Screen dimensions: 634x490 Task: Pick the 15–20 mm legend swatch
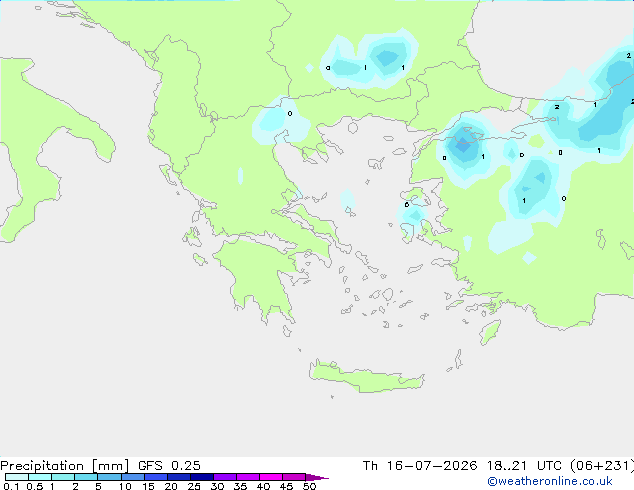(156, 477)
